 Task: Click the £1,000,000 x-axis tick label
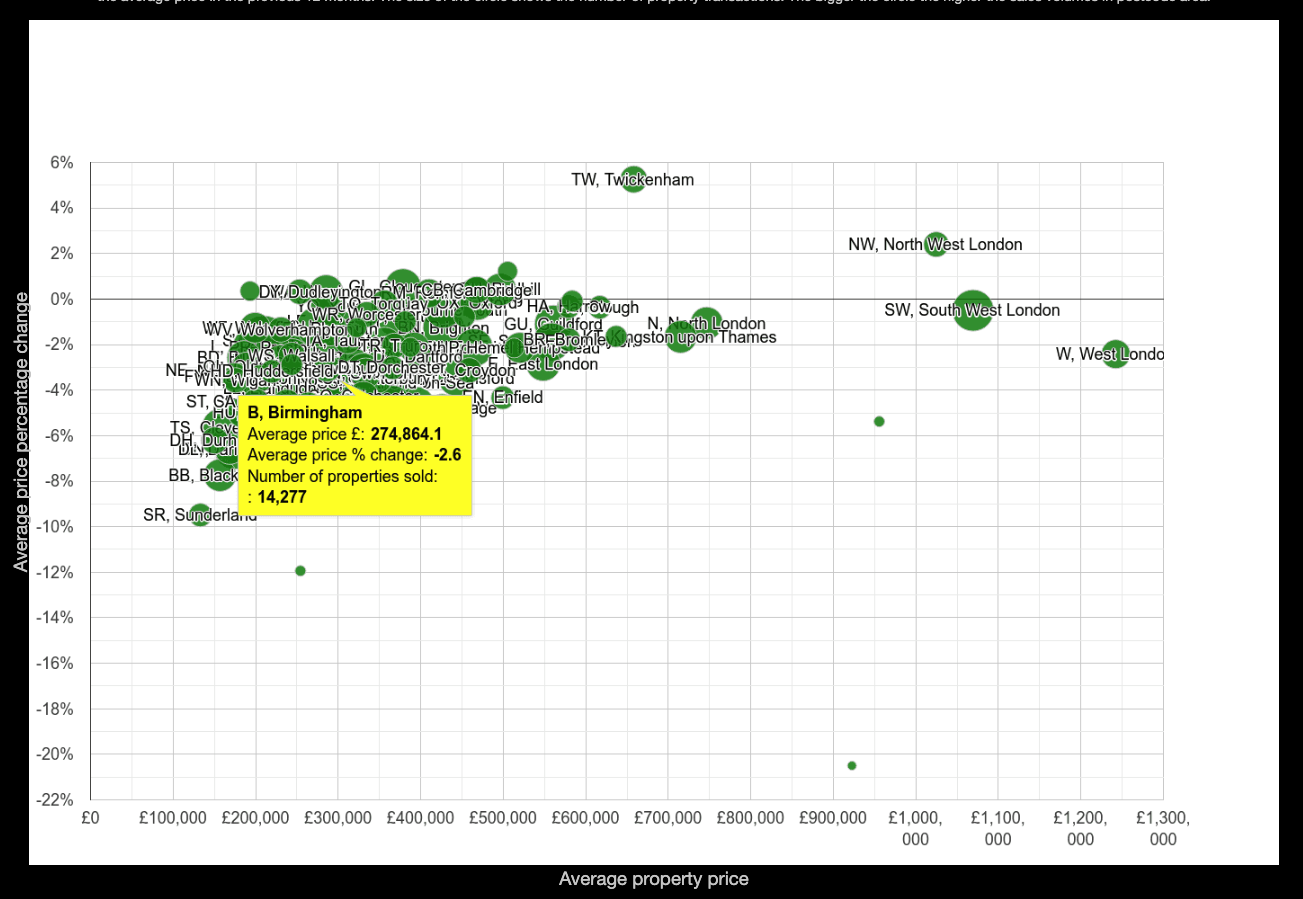[915, 828]
